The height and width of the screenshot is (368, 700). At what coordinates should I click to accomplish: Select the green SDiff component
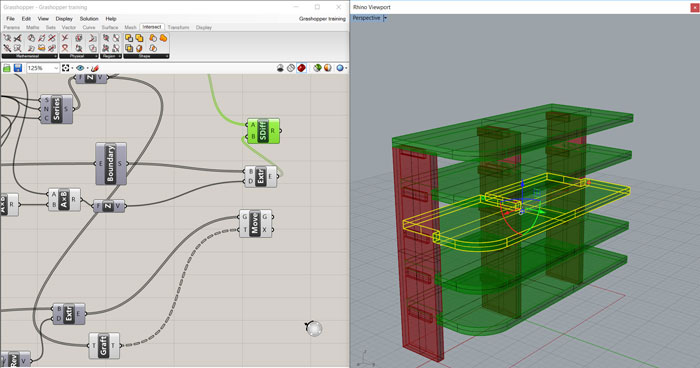tap(263, 131)
